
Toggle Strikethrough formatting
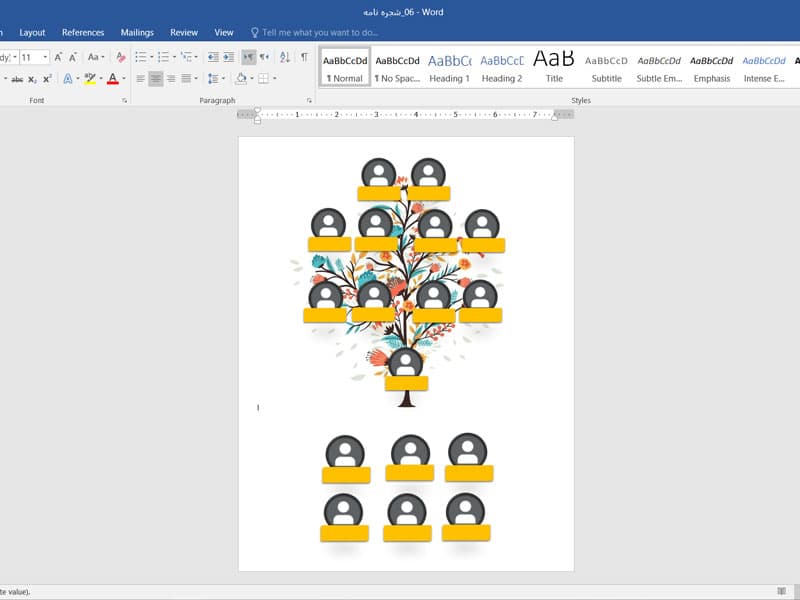tap(17, 79)
